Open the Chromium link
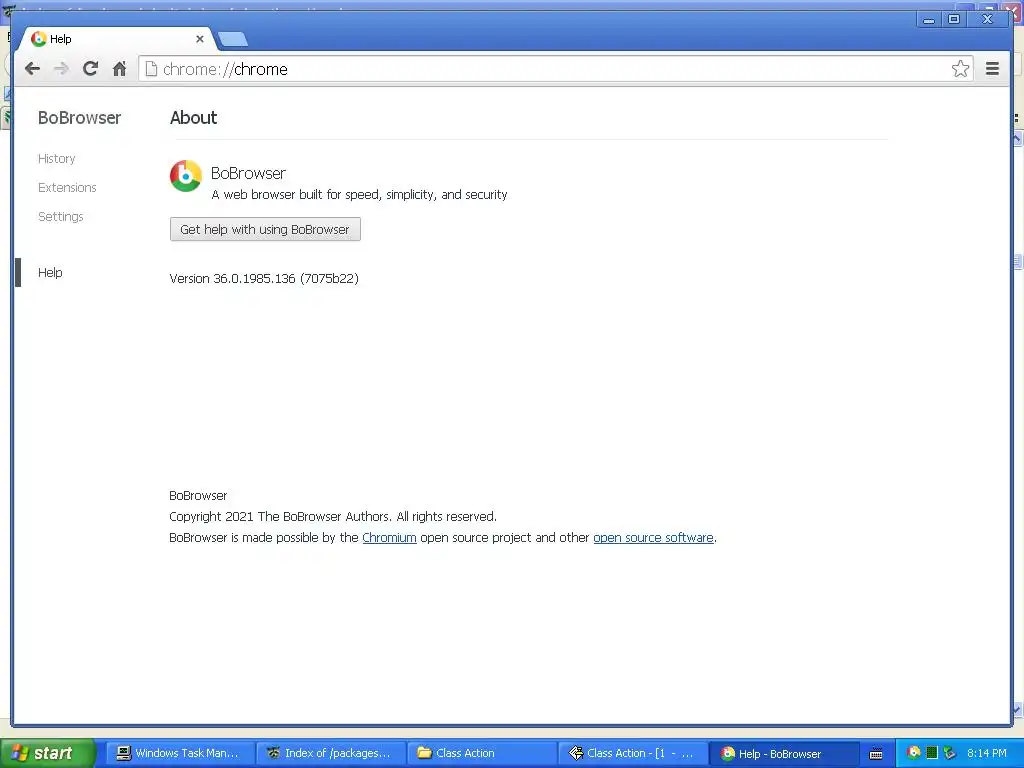The height and width of the screenshot is (768, 1024). [389, 537]
